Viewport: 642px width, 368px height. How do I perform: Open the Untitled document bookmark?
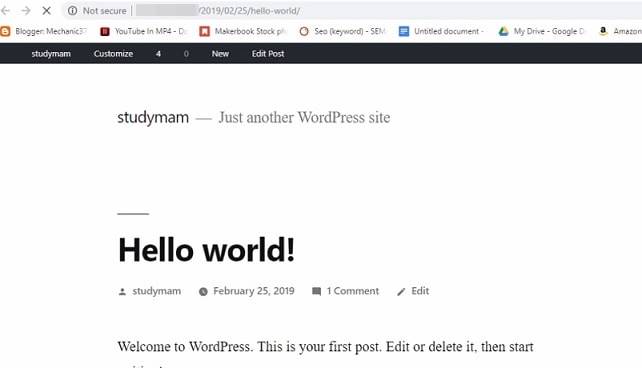[x=442, y=31]
